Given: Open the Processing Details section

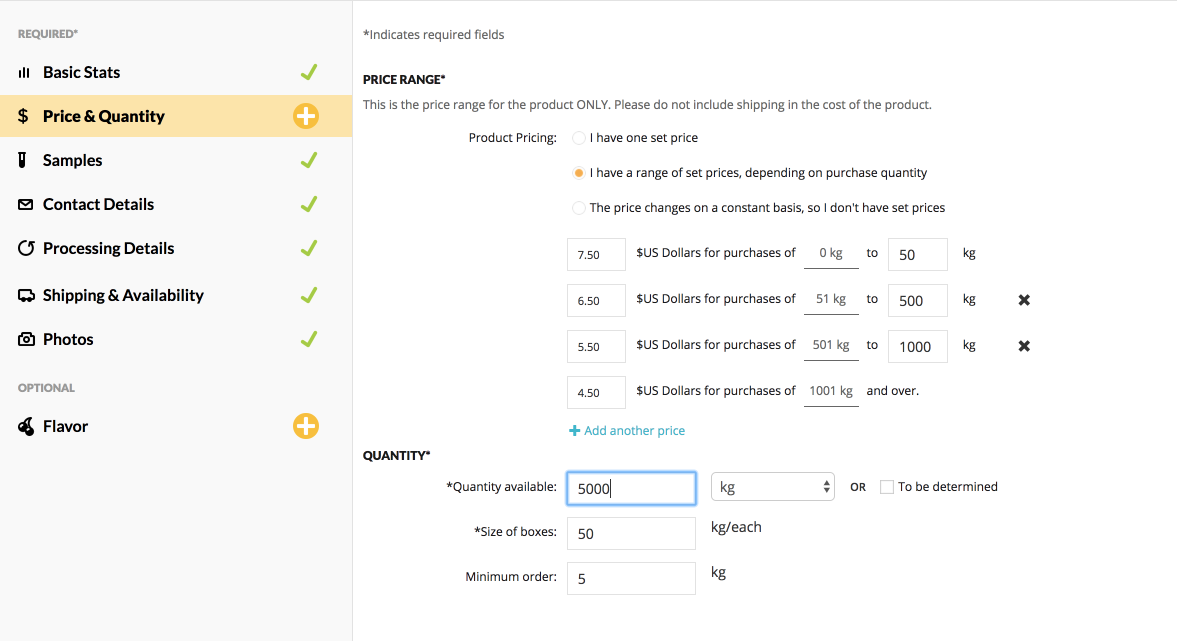Looking at the screenshot, I should pyautogui.click(x=108, y=248).
